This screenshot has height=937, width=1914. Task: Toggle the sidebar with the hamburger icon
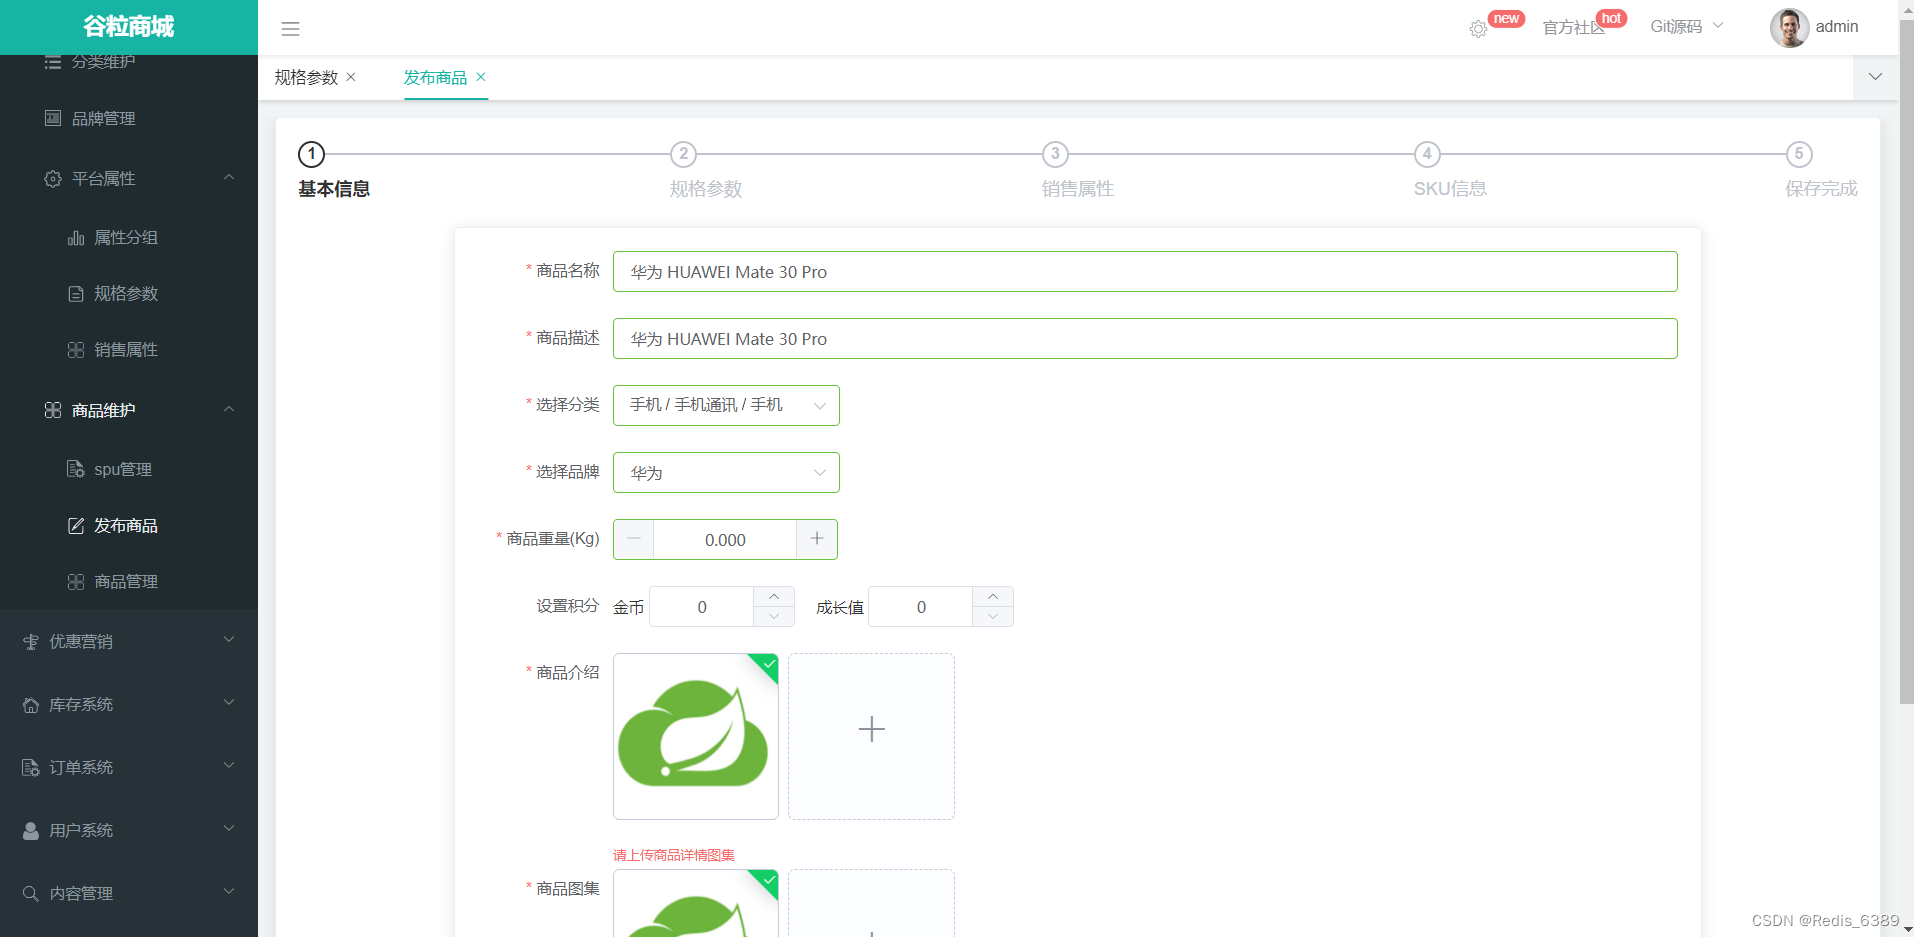point(290,28)
